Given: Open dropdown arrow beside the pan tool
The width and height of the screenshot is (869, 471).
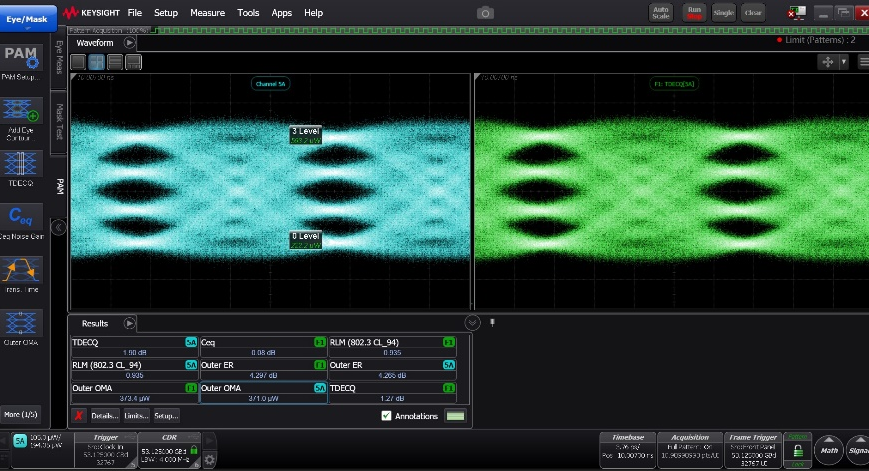Looking at the screenshot, I should pyautogui.click(x=844, y=62).
